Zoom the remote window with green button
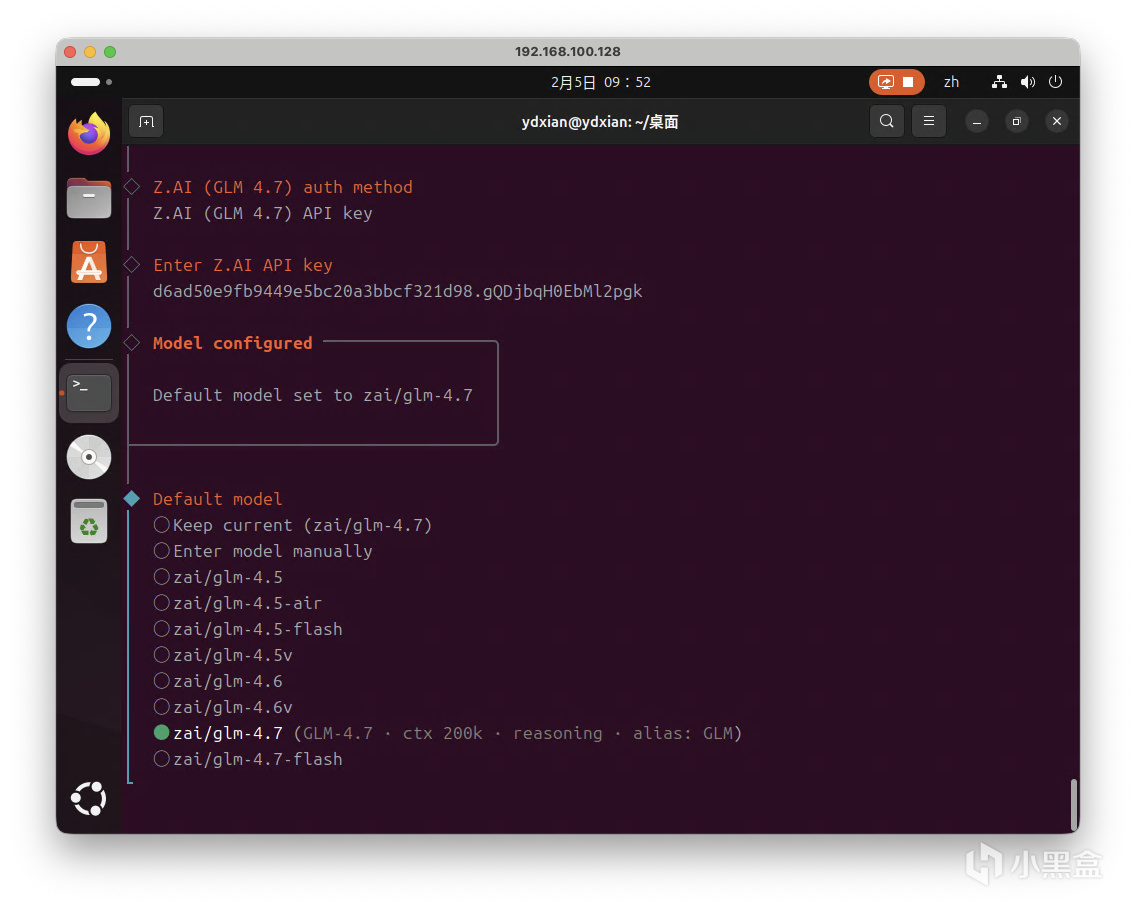Image resolution: width=1136 pixels, height=908 pixels. click(110, 51)
